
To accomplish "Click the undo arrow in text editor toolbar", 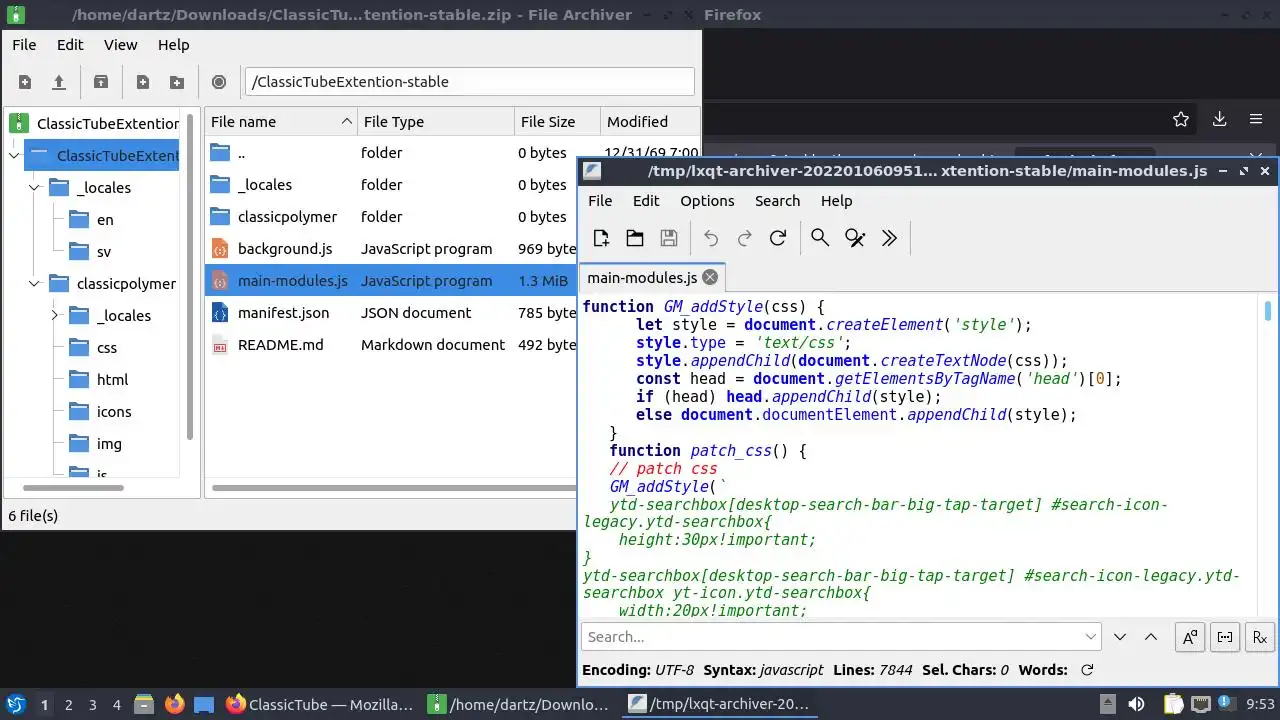I will [711, 238].
